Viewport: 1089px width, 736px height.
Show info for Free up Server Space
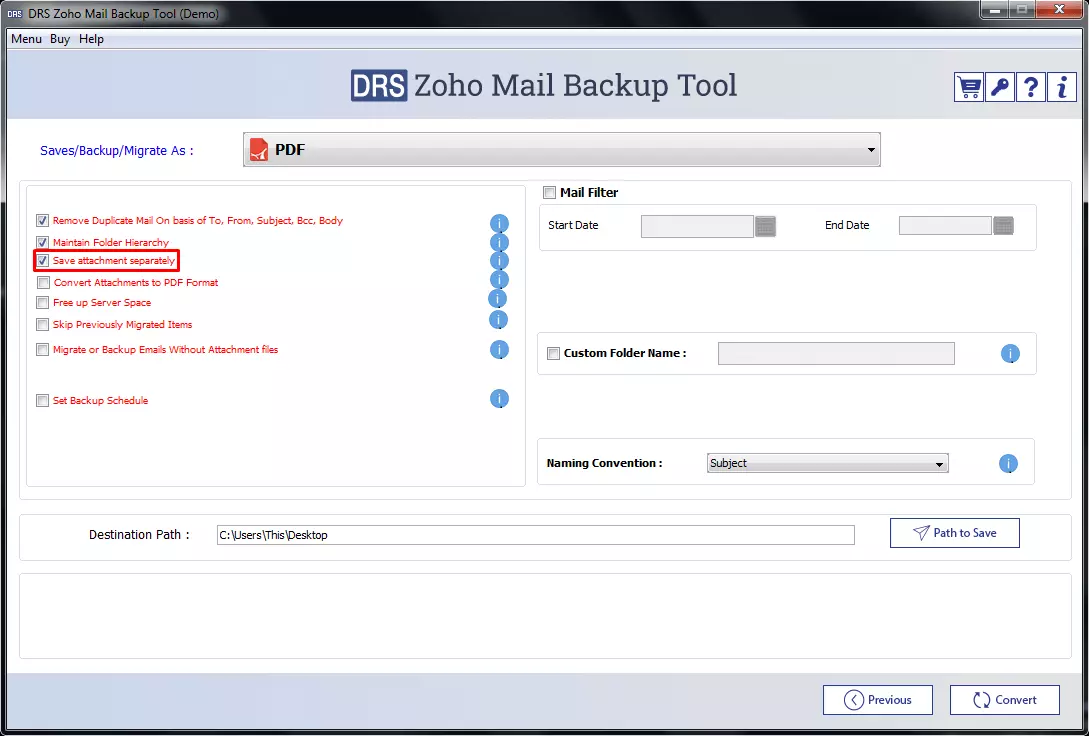click(x=497, y=299)
